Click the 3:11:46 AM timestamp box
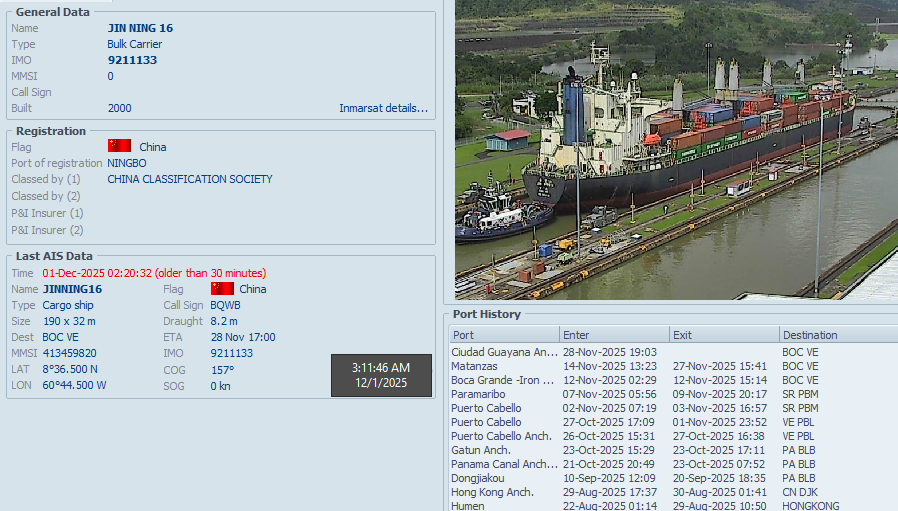898x511 pixels. click(381, 375)
